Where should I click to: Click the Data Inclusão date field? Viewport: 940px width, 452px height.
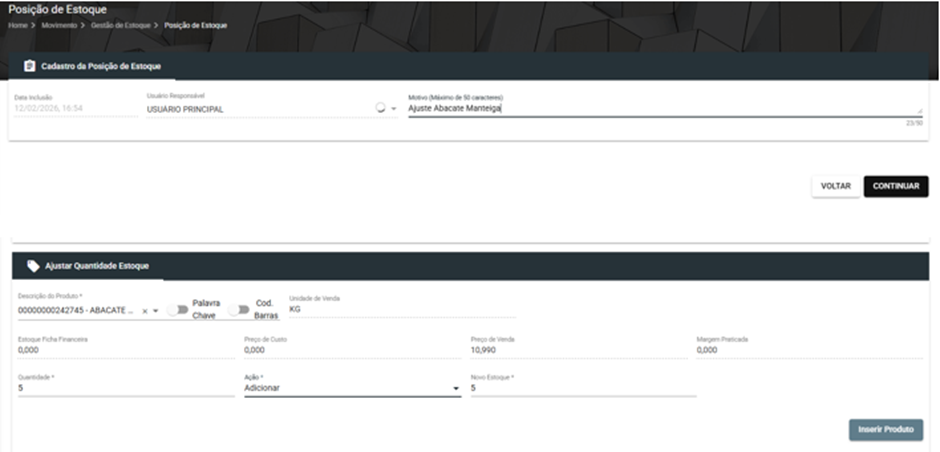tap(76, 109)
